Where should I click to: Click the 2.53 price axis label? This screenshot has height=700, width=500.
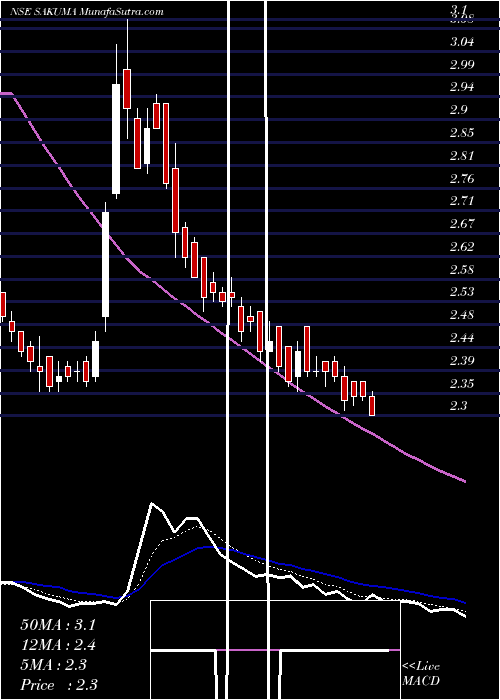(462, 292)
